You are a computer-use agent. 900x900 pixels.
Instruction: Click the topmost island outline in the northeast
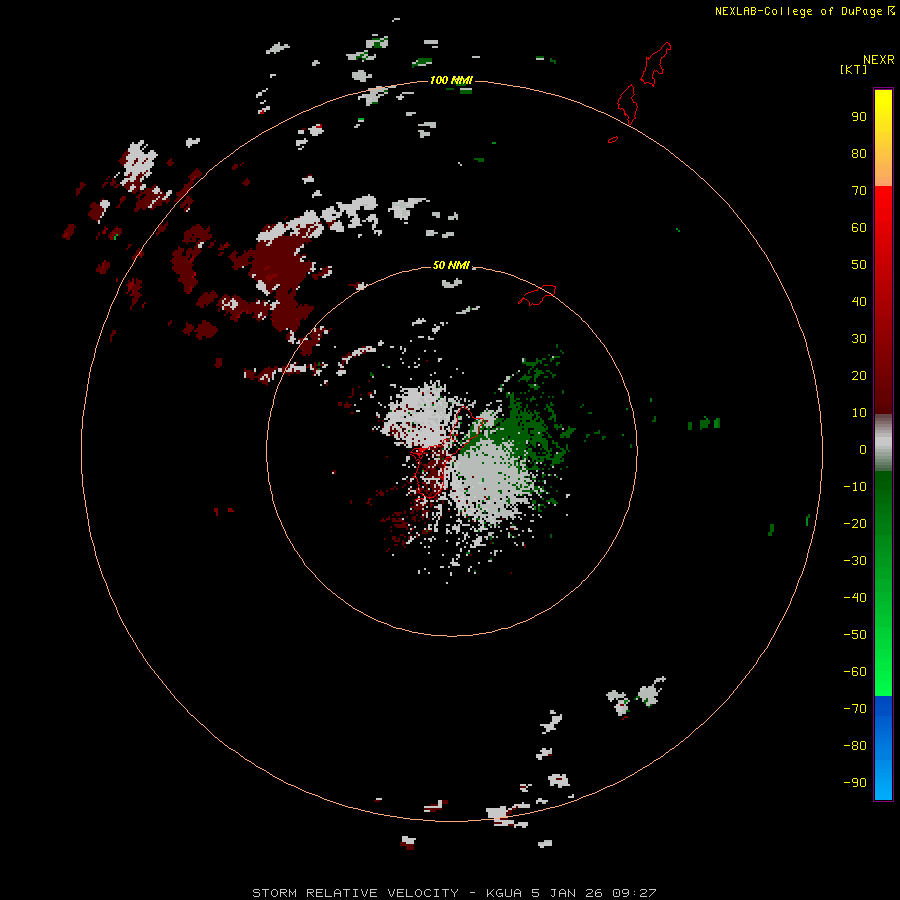click(656, 64)
